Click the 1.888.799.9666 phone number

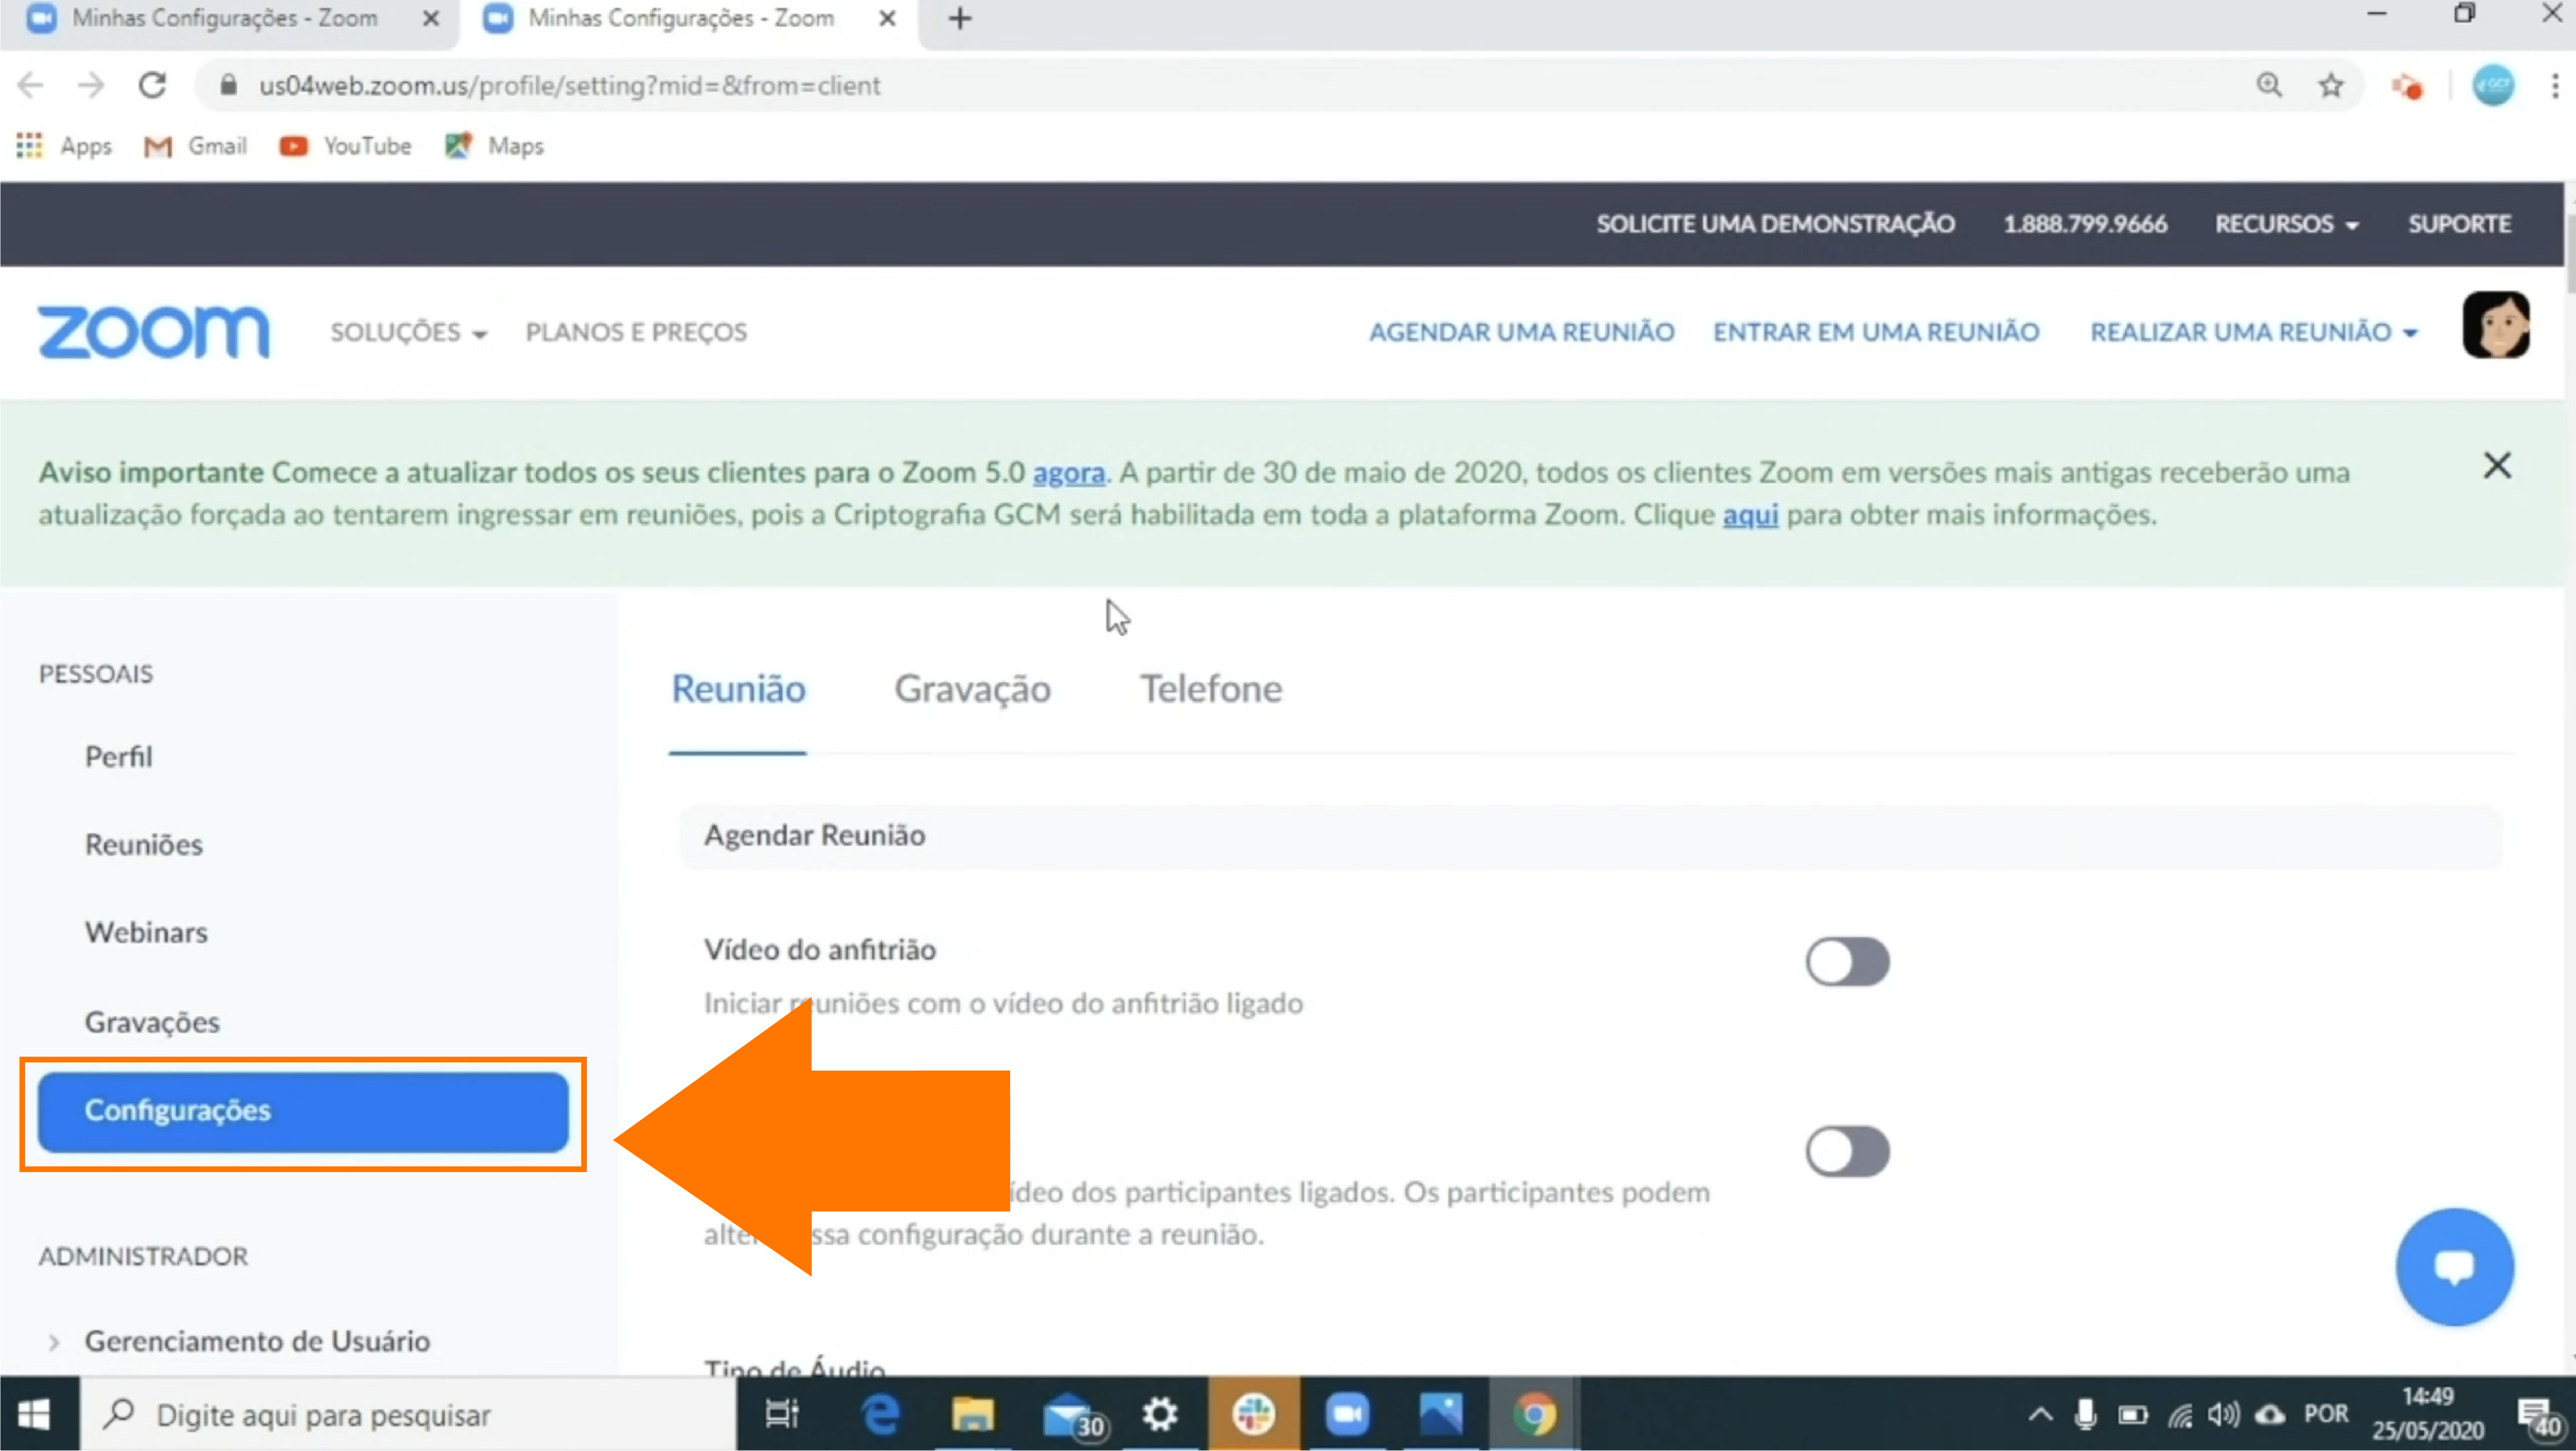coord(2085,224)
